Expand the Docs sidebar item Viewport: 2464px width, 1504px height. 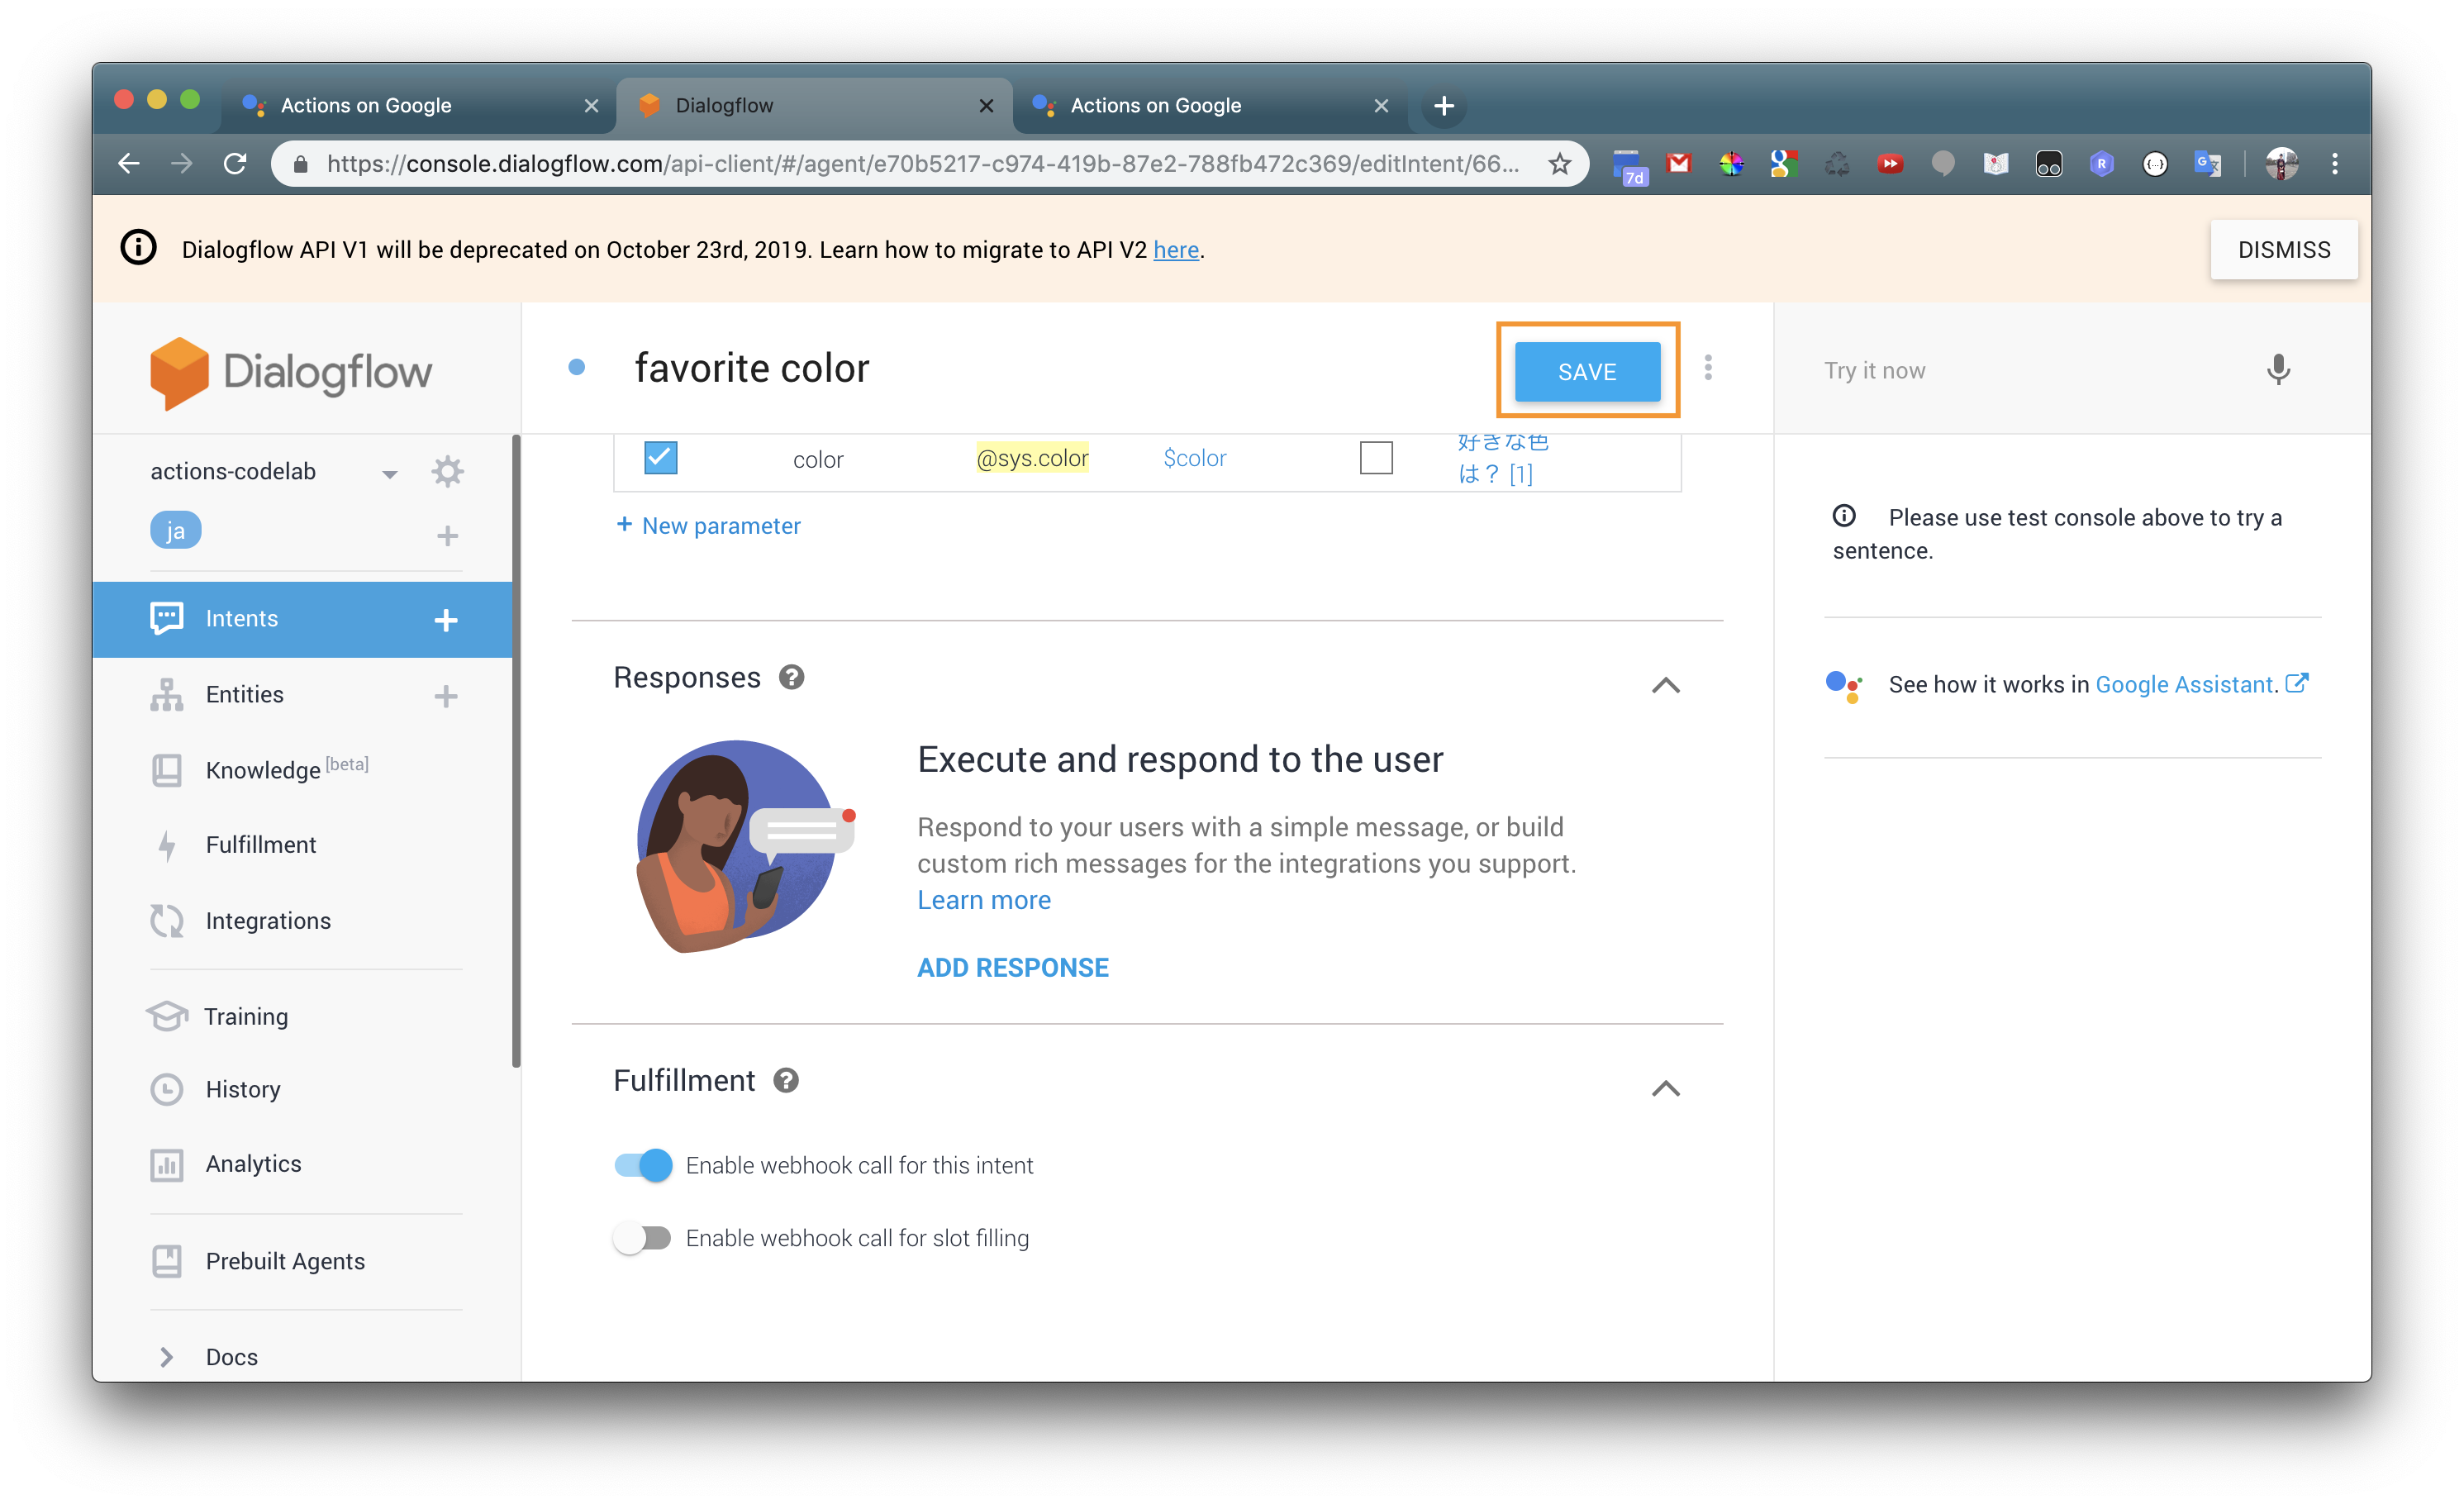click(167, 1357)
